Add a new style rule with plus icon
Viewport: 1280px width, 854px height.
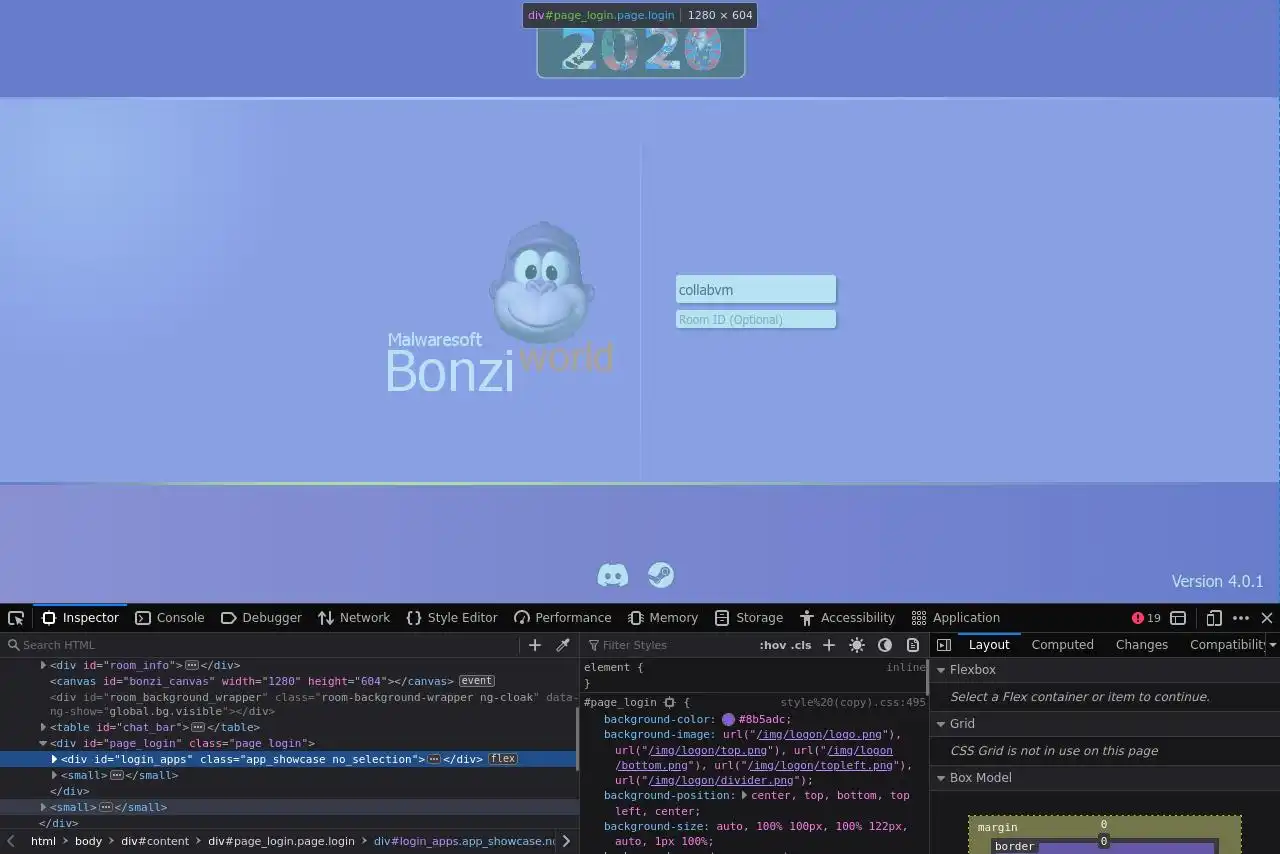click(828, 645)
